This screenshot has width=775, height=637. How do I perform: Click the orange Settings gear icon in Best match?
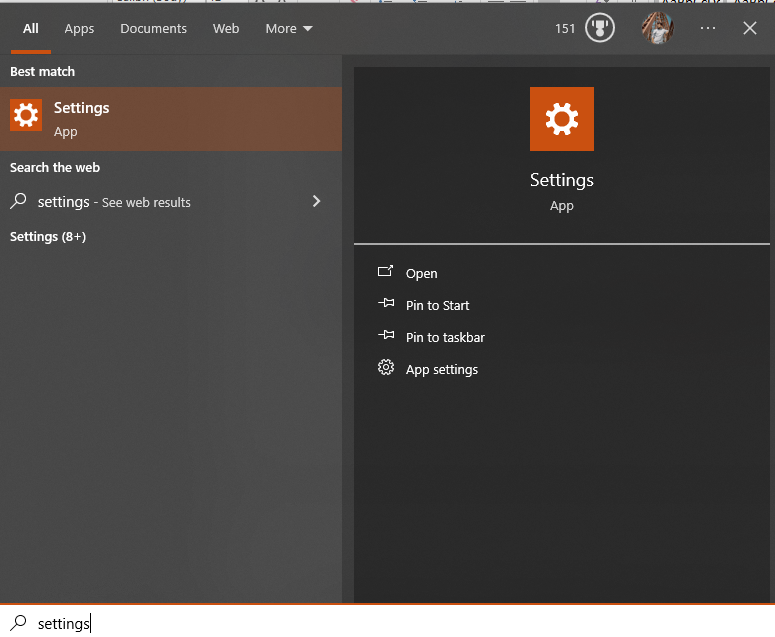[x=26, y=115]
